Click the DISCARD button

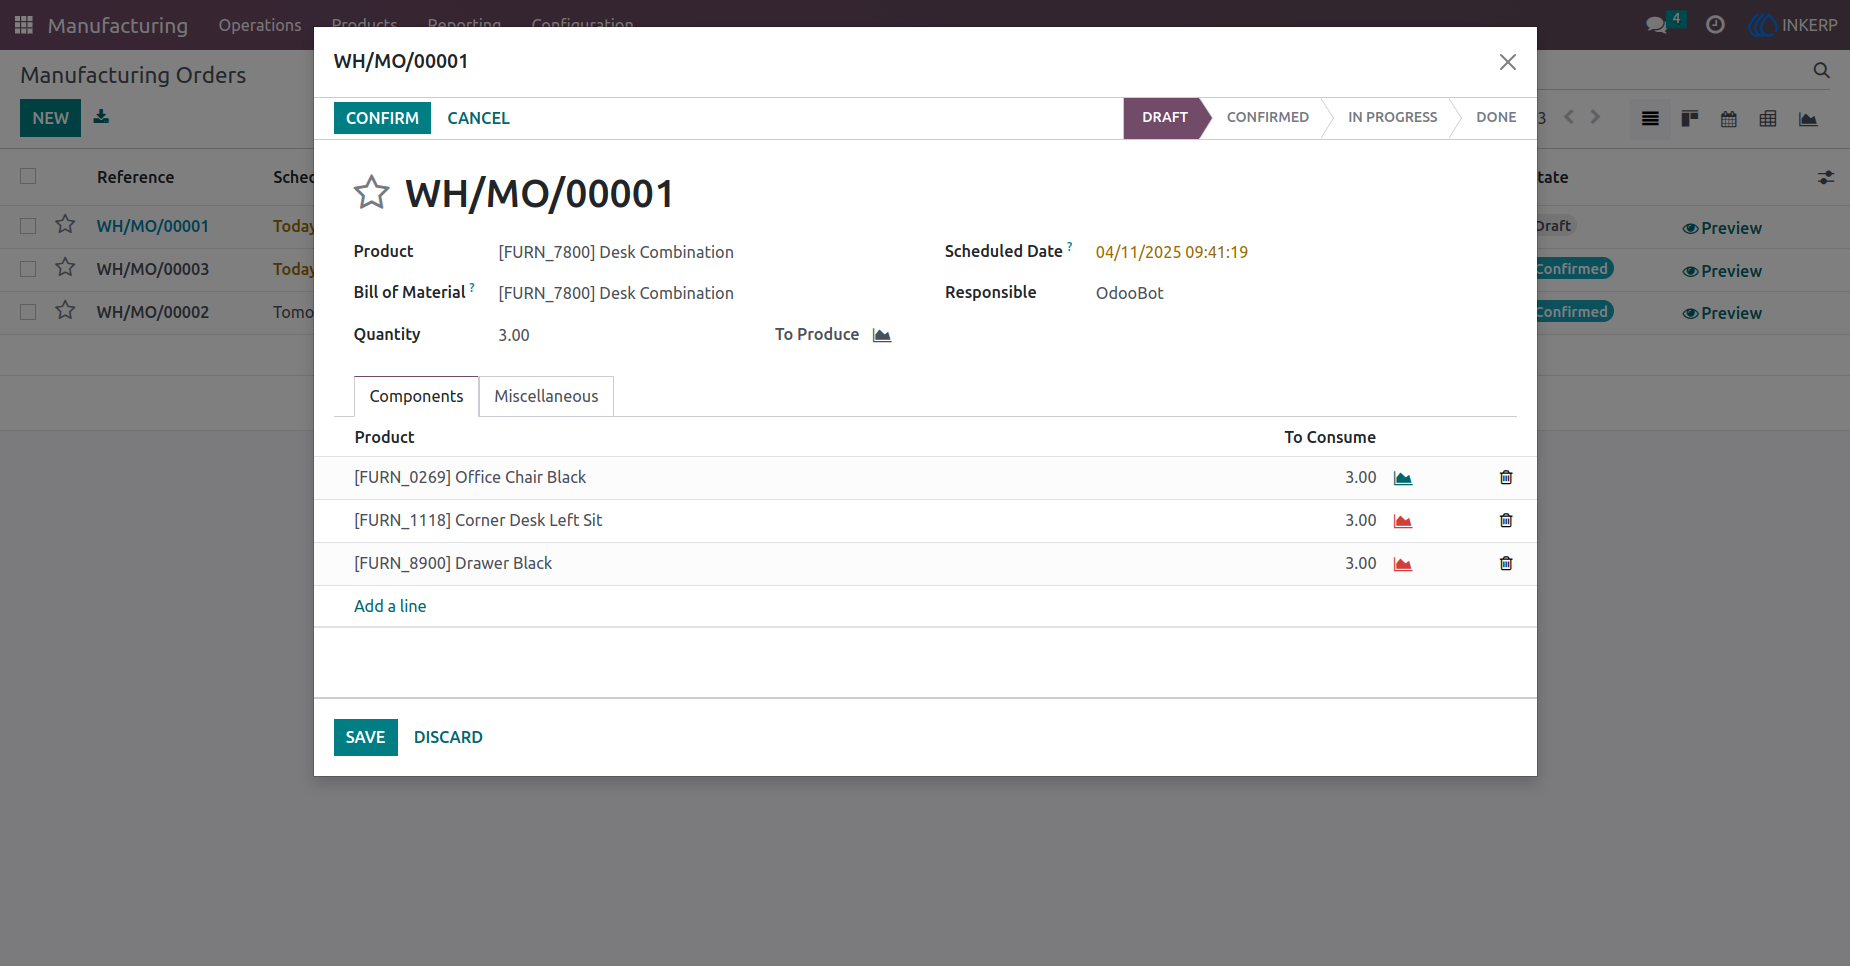click(448, 737)
